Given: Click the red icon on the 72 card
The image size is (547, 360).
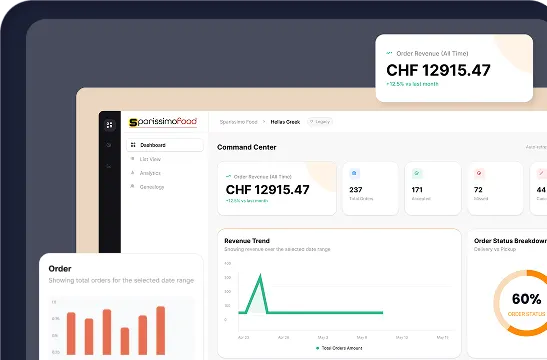Looking at the screenshot, I should 479,173.
